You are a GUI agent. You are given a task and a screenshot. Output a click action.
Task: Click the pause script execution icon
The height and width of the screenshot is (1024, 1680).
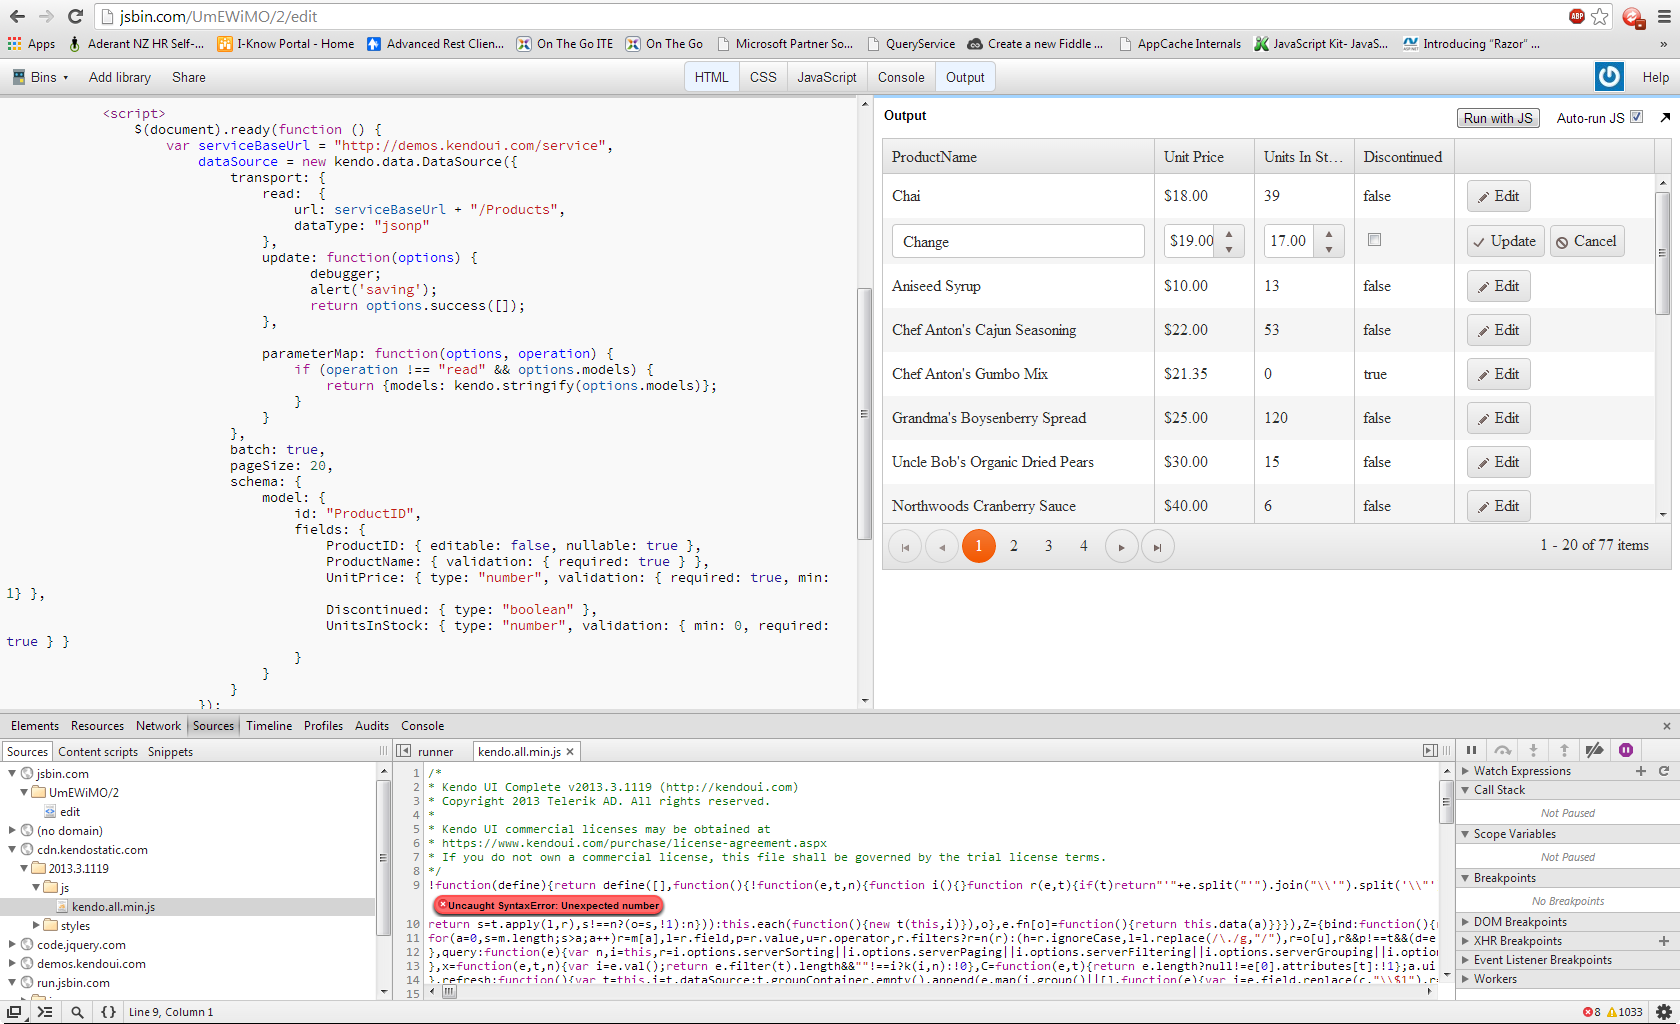[x=1471, y=750]
